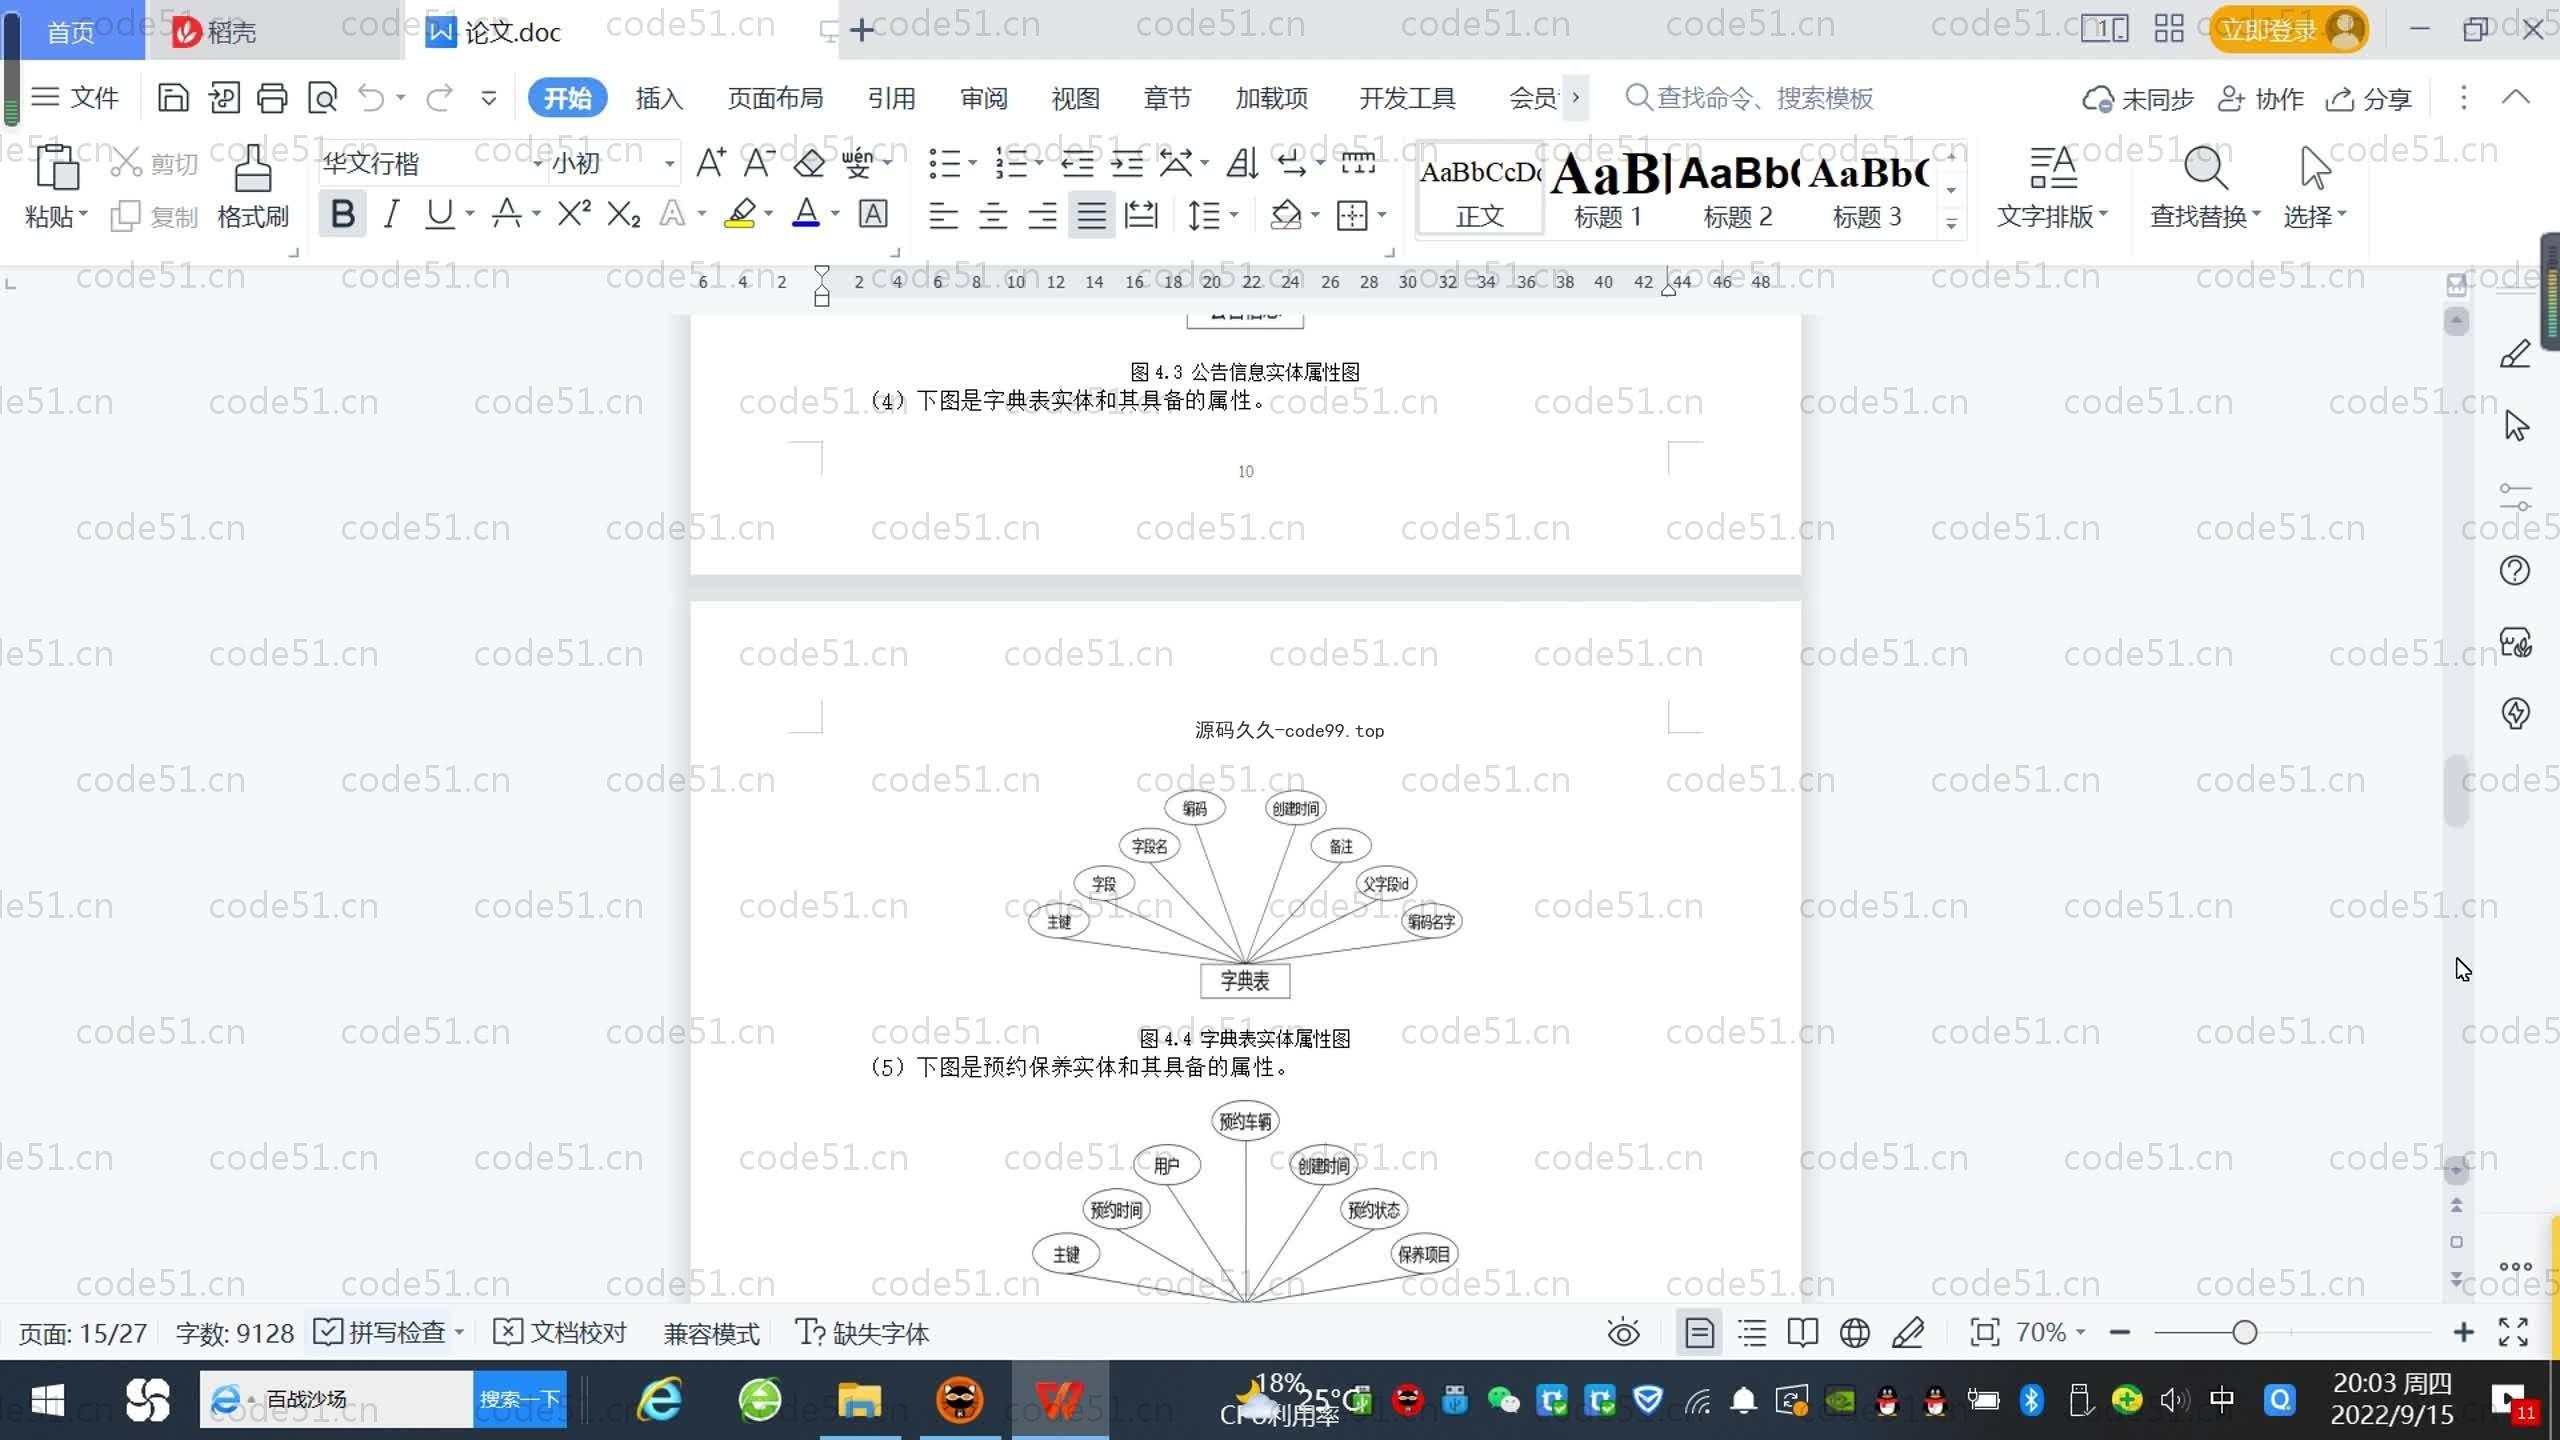Open the 文件 menu
This screenshot has width=2560, height=1440.
click(x=75, y=98)
